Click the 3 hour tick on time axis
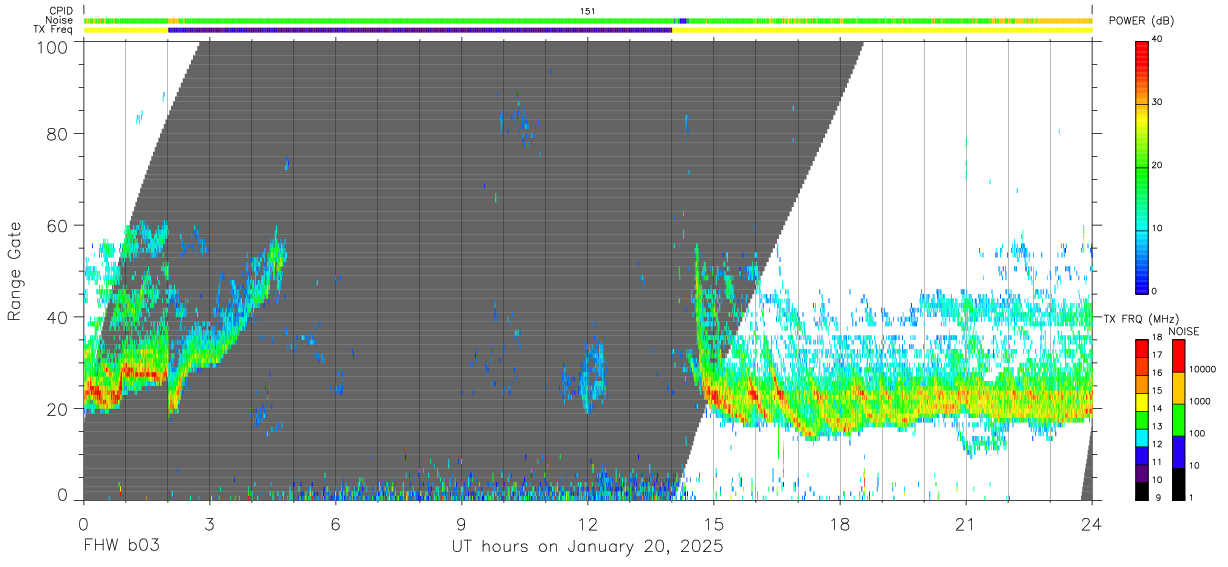 pos(209,523)
